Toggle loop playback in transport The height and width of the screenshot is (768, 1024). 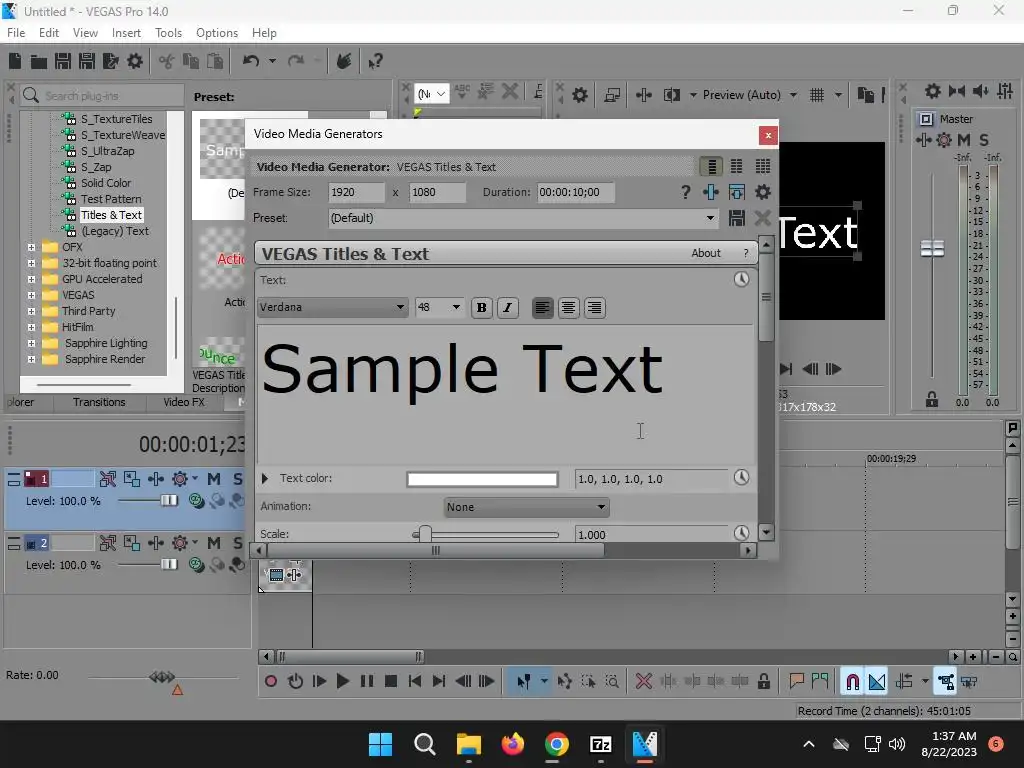point(295,681)
